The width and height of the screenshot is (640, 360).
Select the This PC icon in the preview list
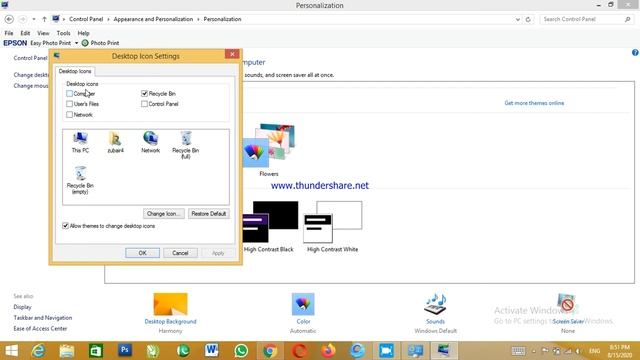80,142
